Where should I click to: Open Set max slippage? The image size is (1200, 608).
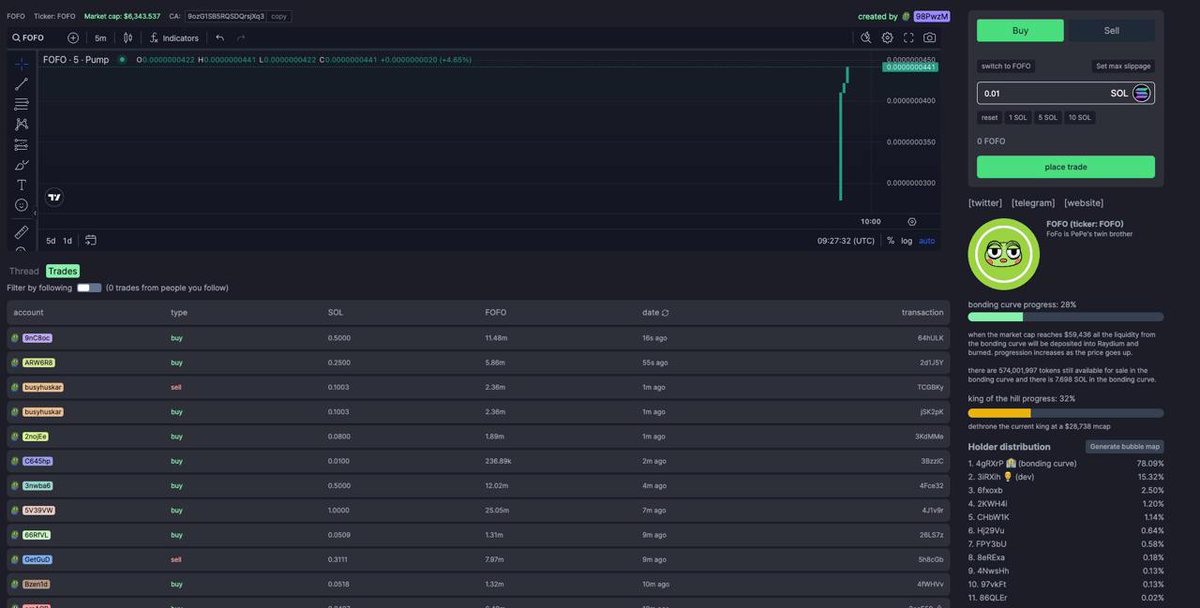1123,66
